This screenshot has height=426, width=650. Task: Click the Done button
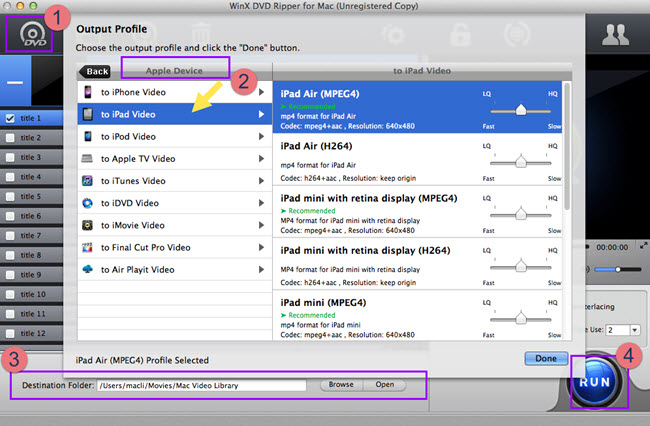tap(546, 358)
